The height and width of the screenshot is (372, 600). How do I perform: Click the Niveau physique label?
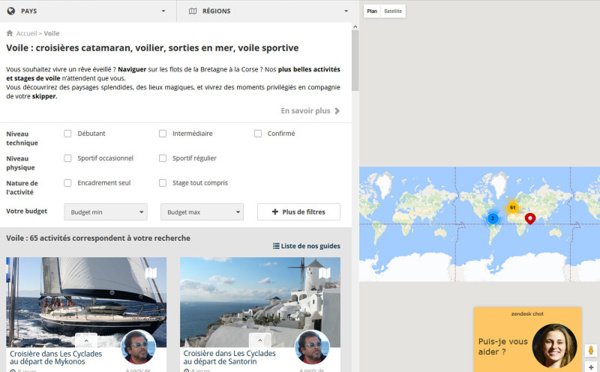20,163
